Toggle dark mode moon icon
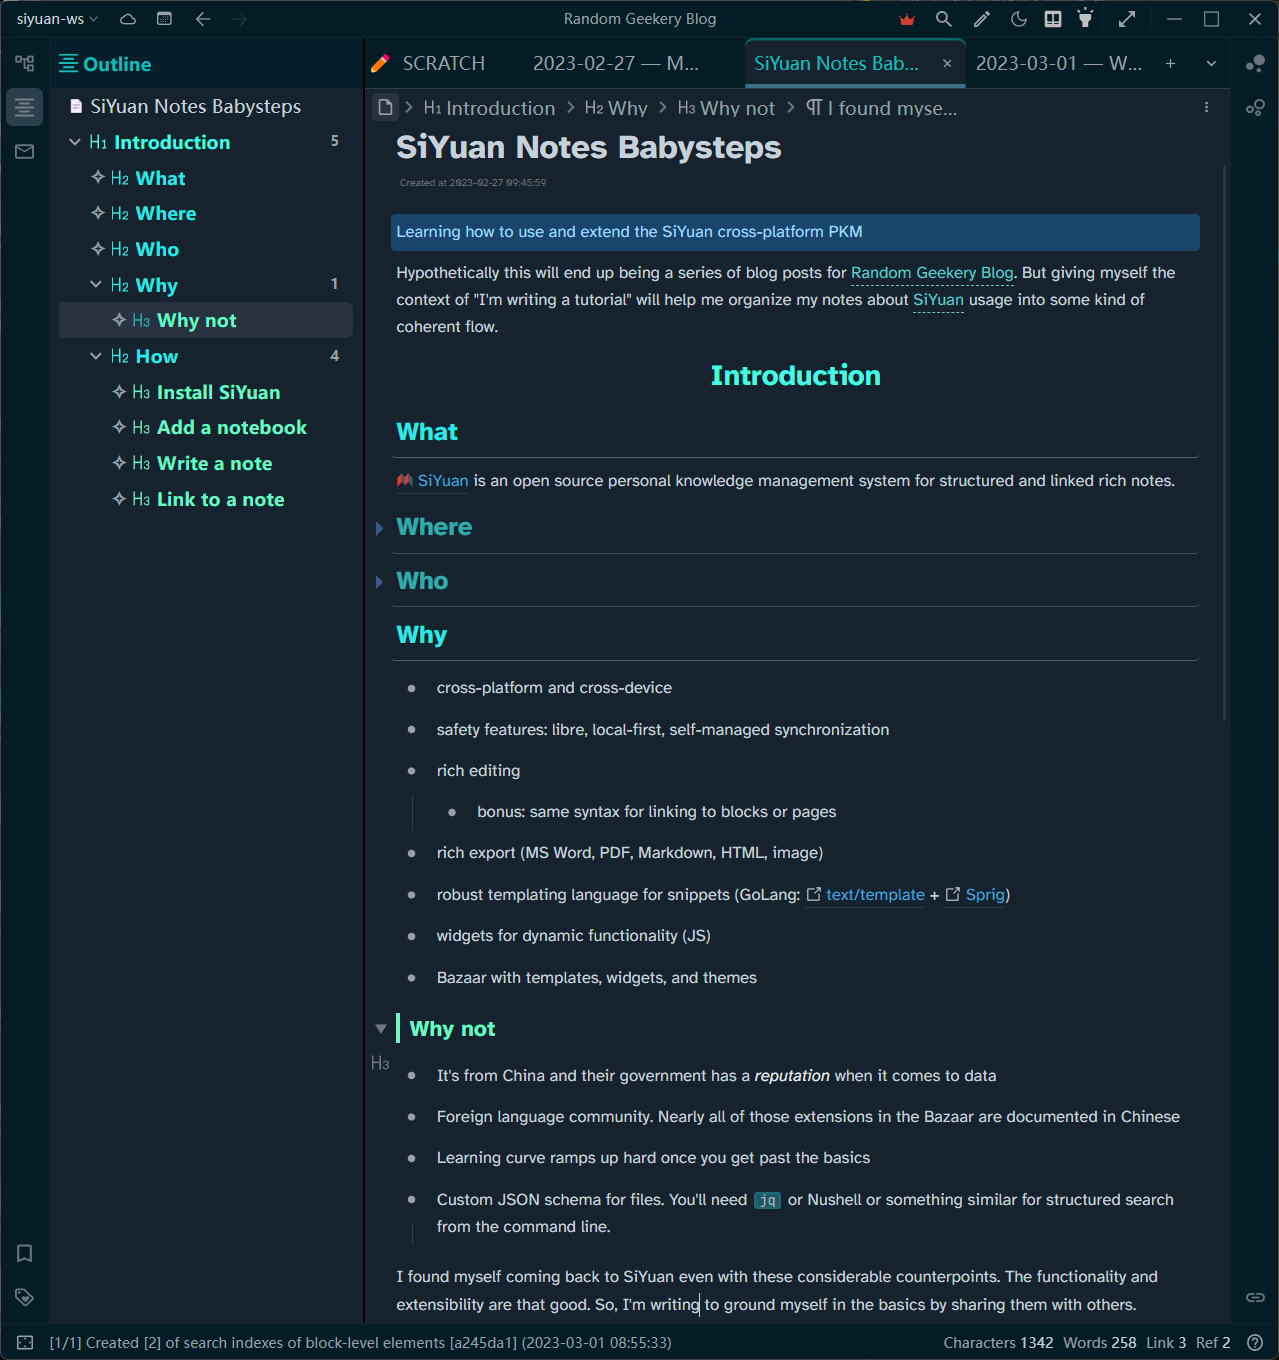The height and width of the screenshot is (1360, 1279). tap(1019, 19)
